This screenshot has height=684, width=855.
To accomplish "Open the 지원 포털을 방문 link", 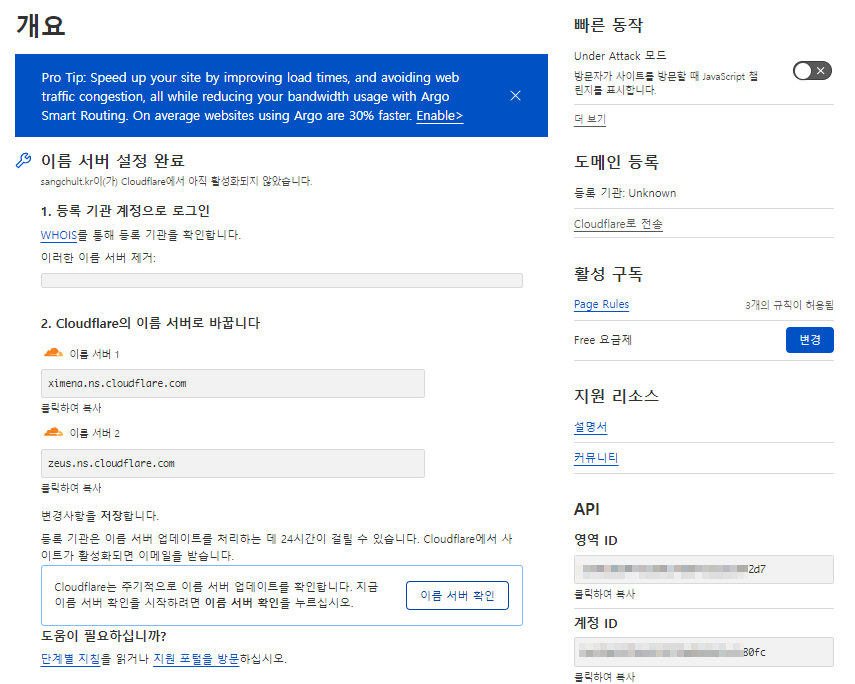I will 196,659.
